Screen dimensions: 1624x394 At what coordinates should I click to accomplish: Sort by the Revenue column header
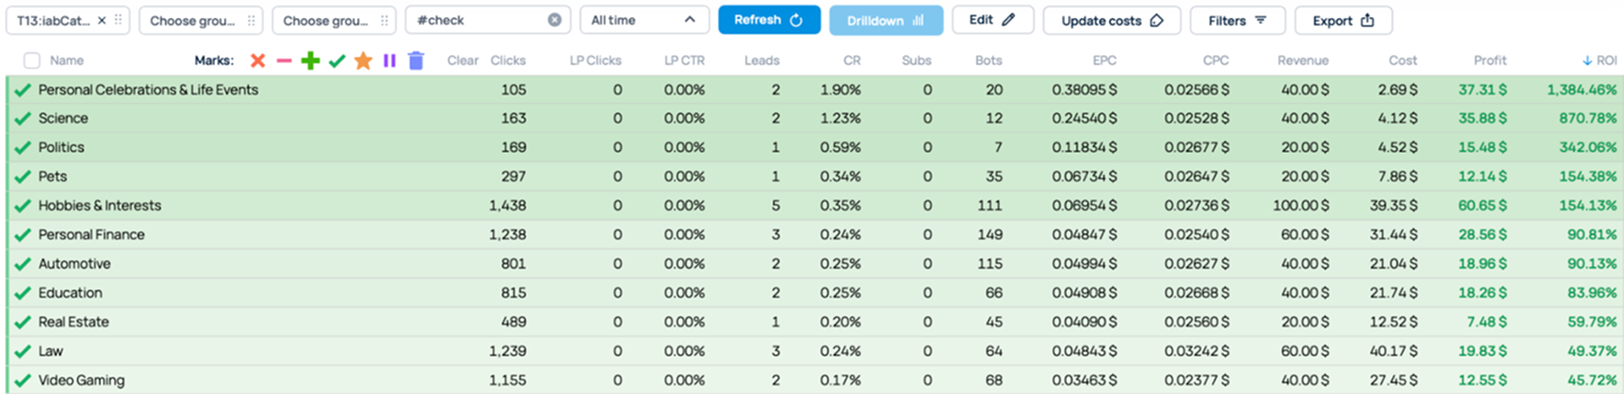pos(1303,61)
